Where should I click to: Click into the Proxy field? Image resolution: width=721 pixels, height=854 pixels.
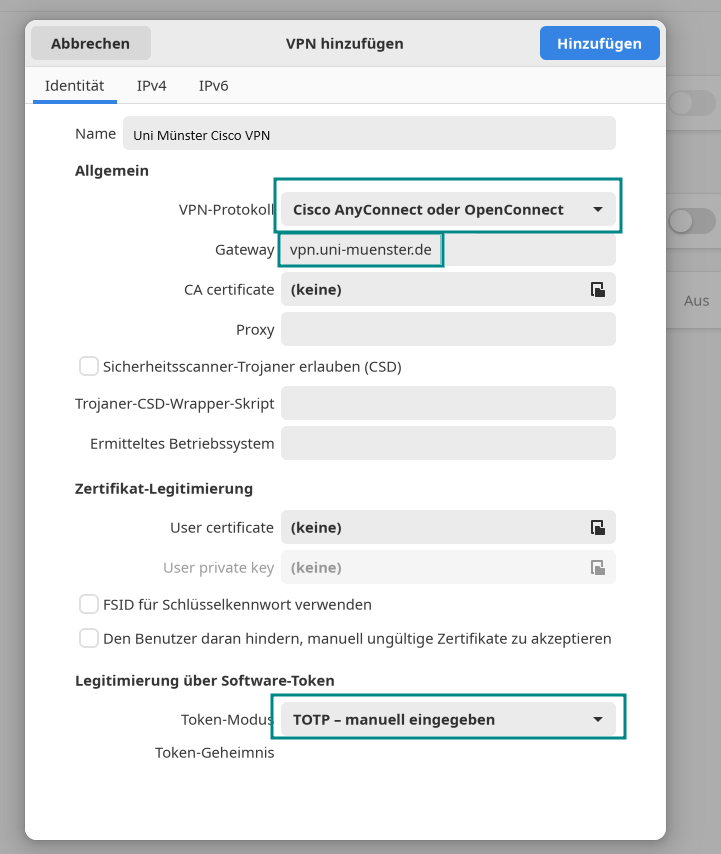click(x=448, y=329)
